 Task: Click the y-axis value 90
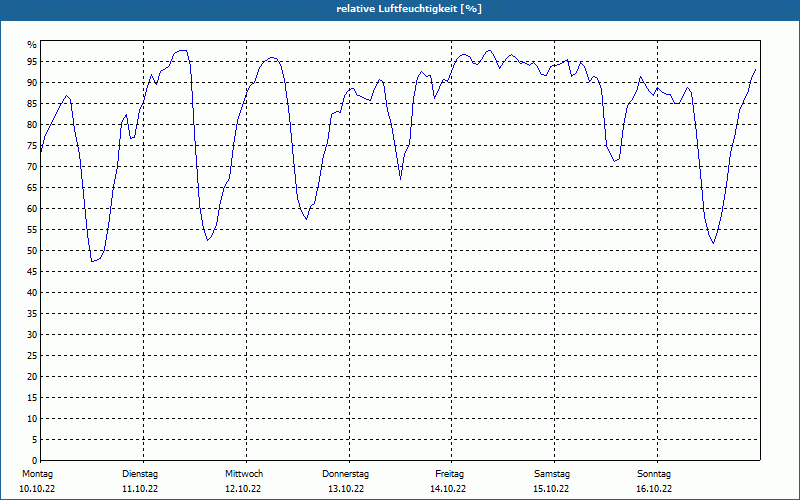pos(32,83)
